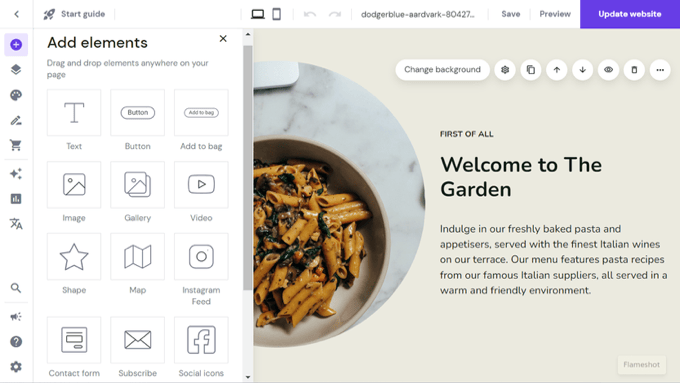The height and width of the screenshot is (383, 680).
Task: Open the styles palette icon in sidebar
Action: click(16, 95)
